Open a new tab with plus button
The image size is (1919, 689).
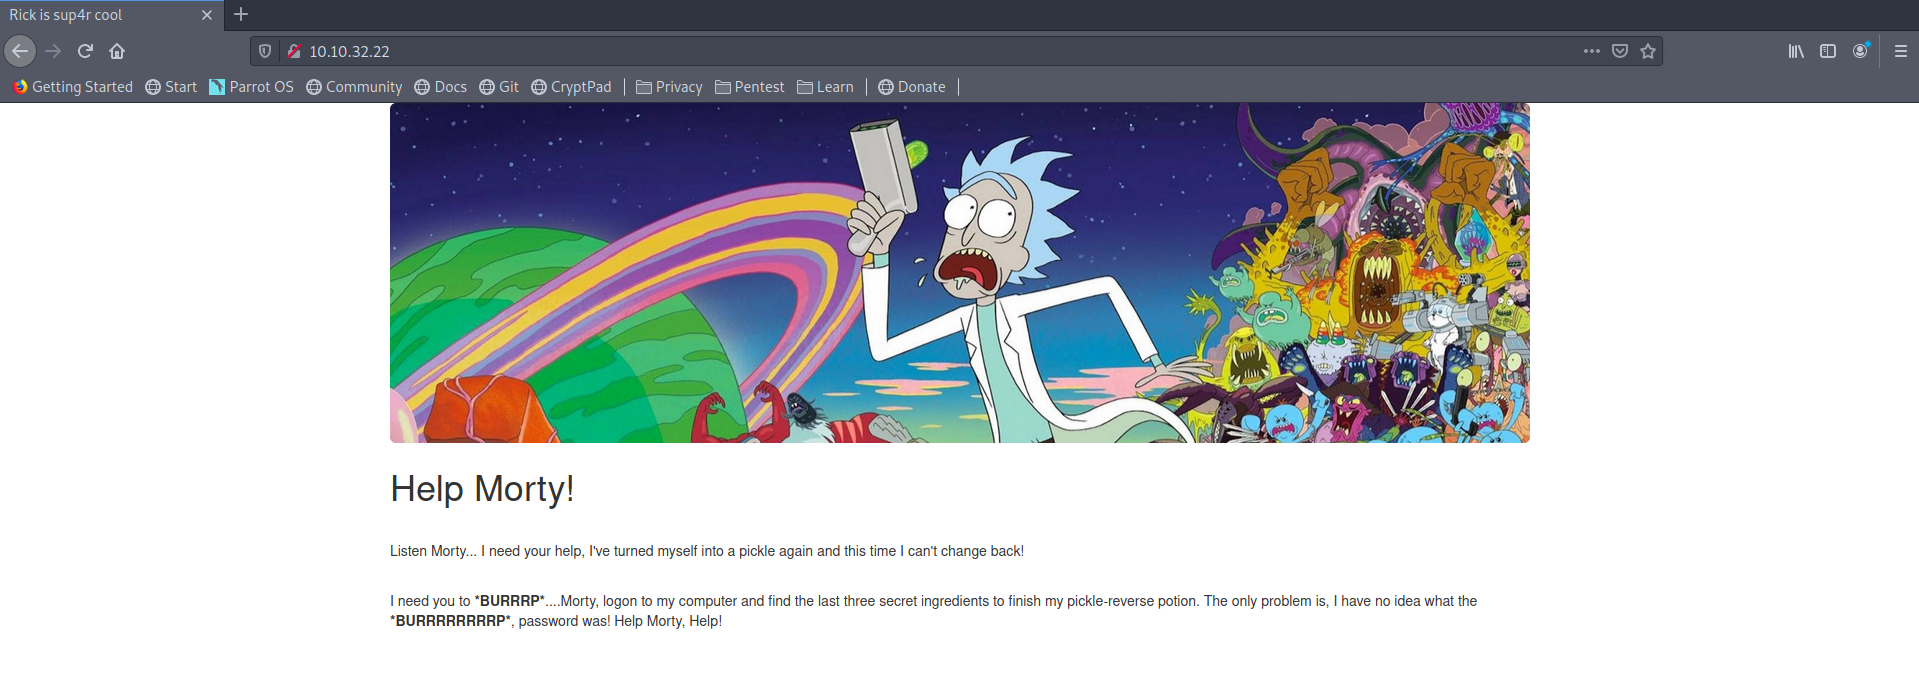click(x=241, y=15)
